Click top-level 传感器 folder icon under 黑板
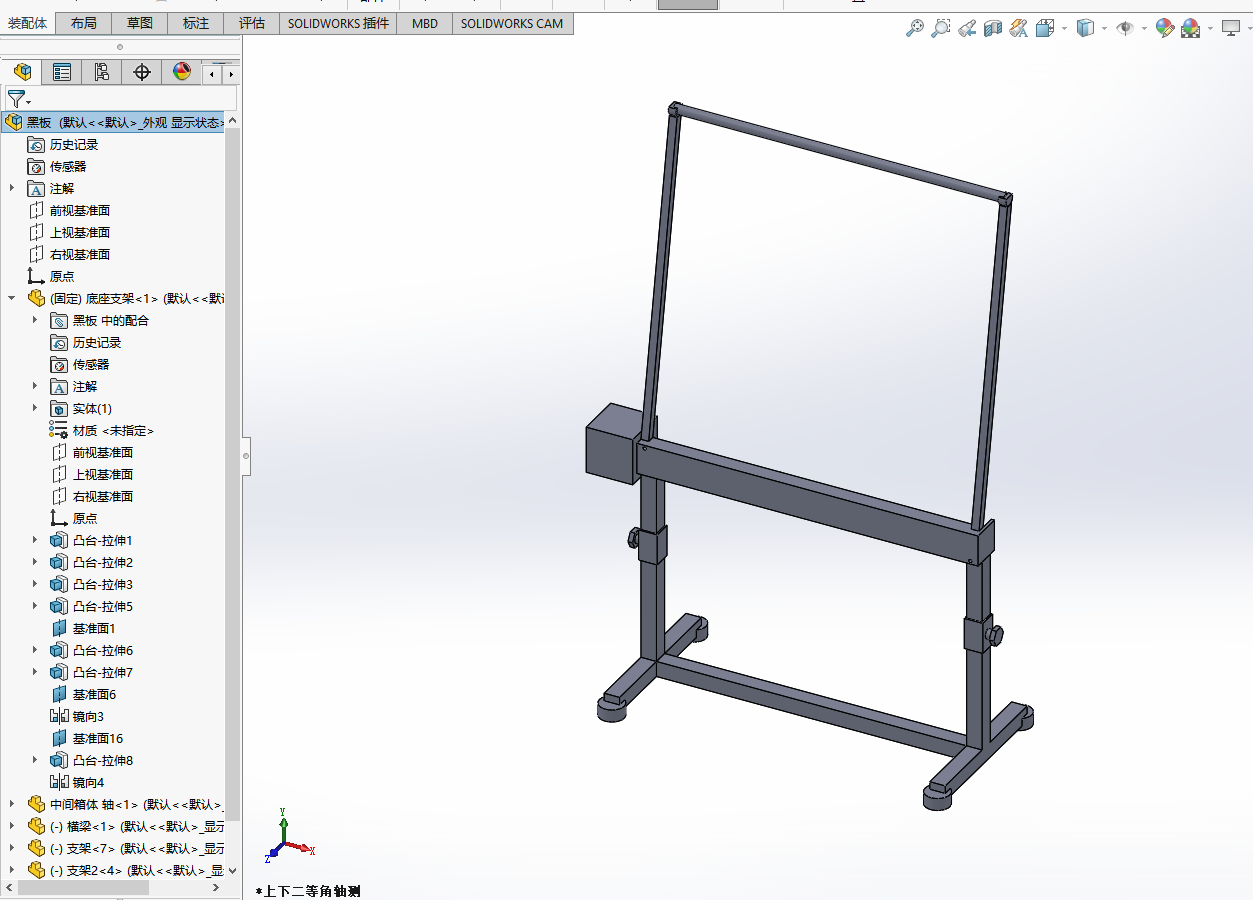 click(36, 167)
